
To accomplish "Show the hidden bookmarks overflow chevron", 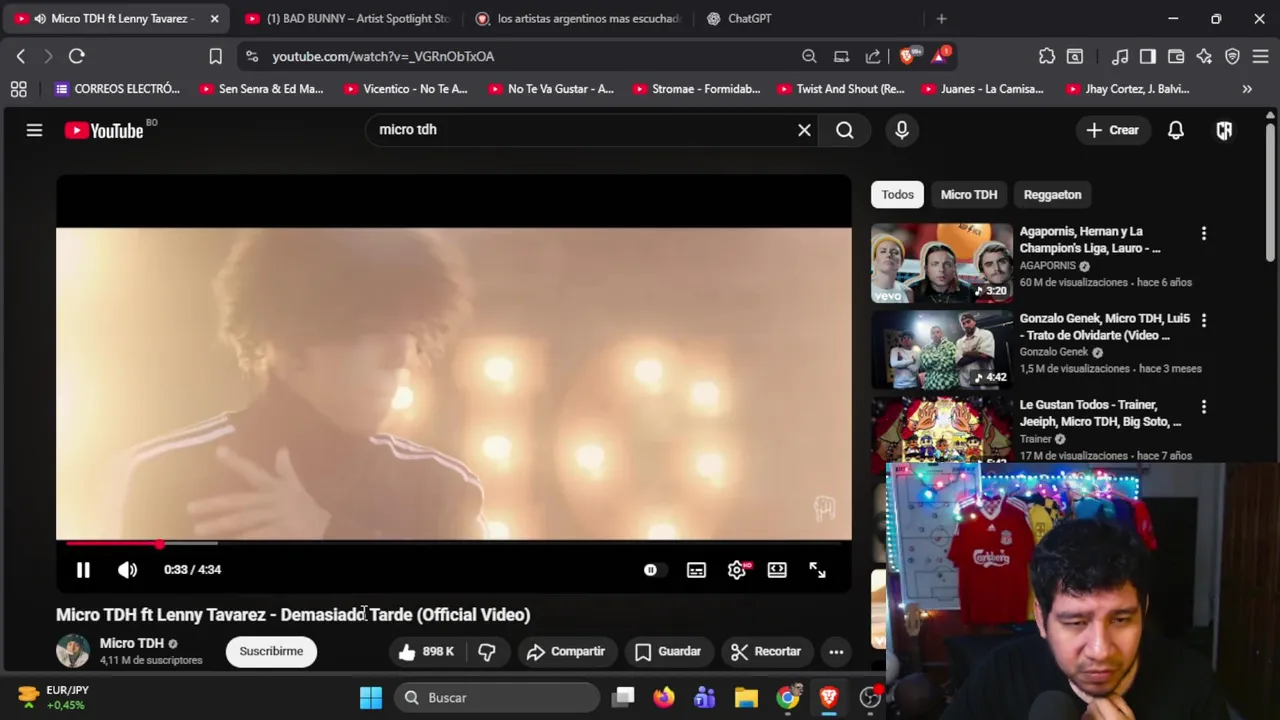I will pyautogui.click(x=1247, y=89).
